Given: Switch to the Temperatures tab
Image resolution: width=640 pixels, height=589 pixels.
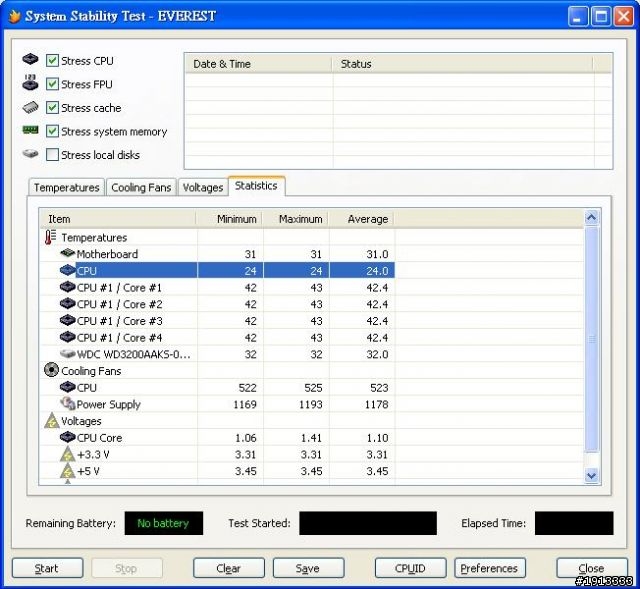Looking at the screenshot, I should pos(67,187).
